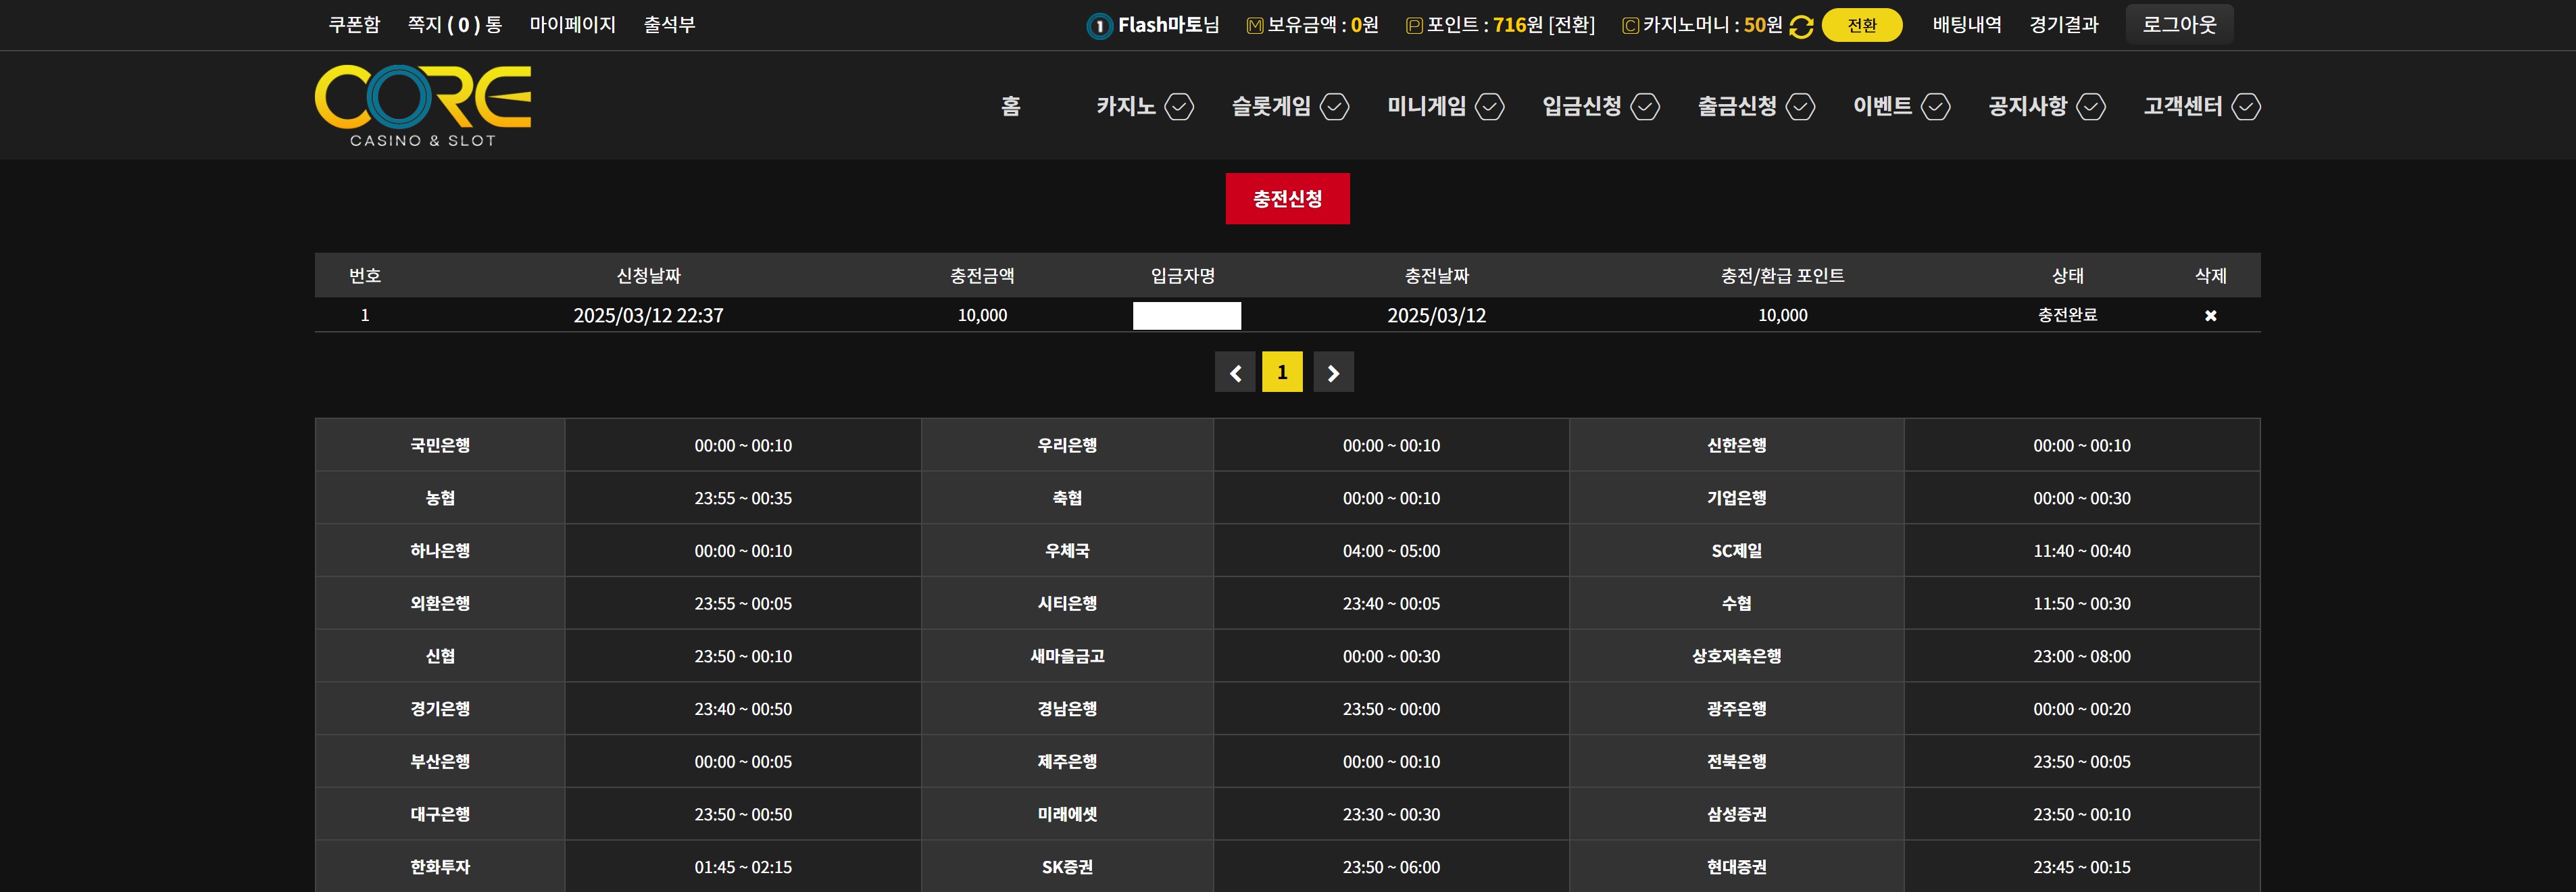2576x892 pixels.
Task: Select page number 1
Action: [x=1282, y=372]
